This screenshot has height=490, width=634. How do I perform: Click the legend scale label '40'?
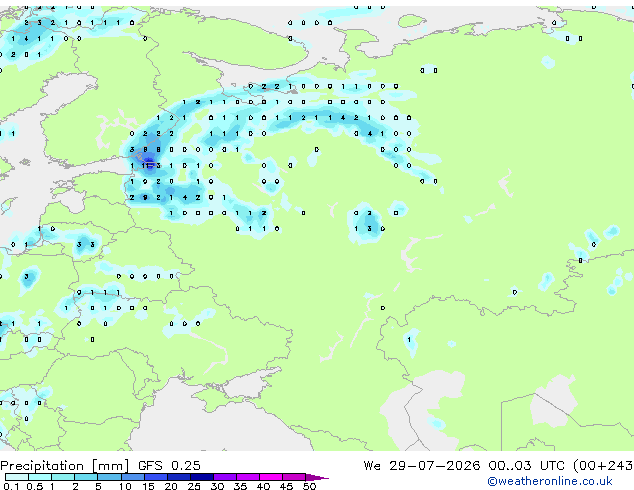coord(263,486)
